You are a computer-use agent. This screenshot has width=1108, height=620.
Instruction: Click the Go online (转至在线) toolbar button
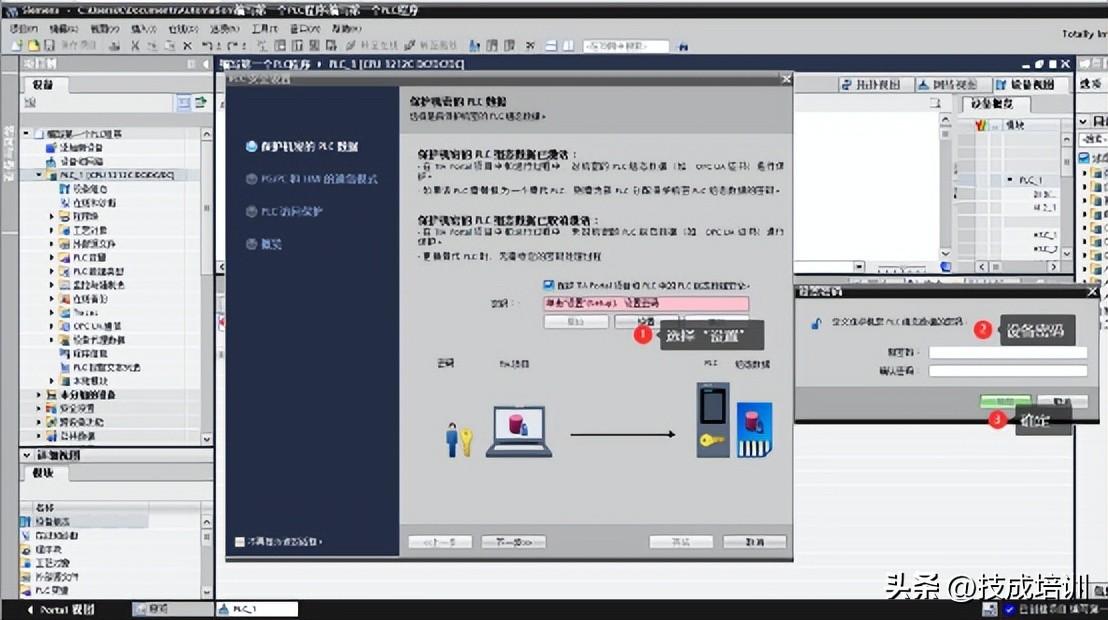372,46
